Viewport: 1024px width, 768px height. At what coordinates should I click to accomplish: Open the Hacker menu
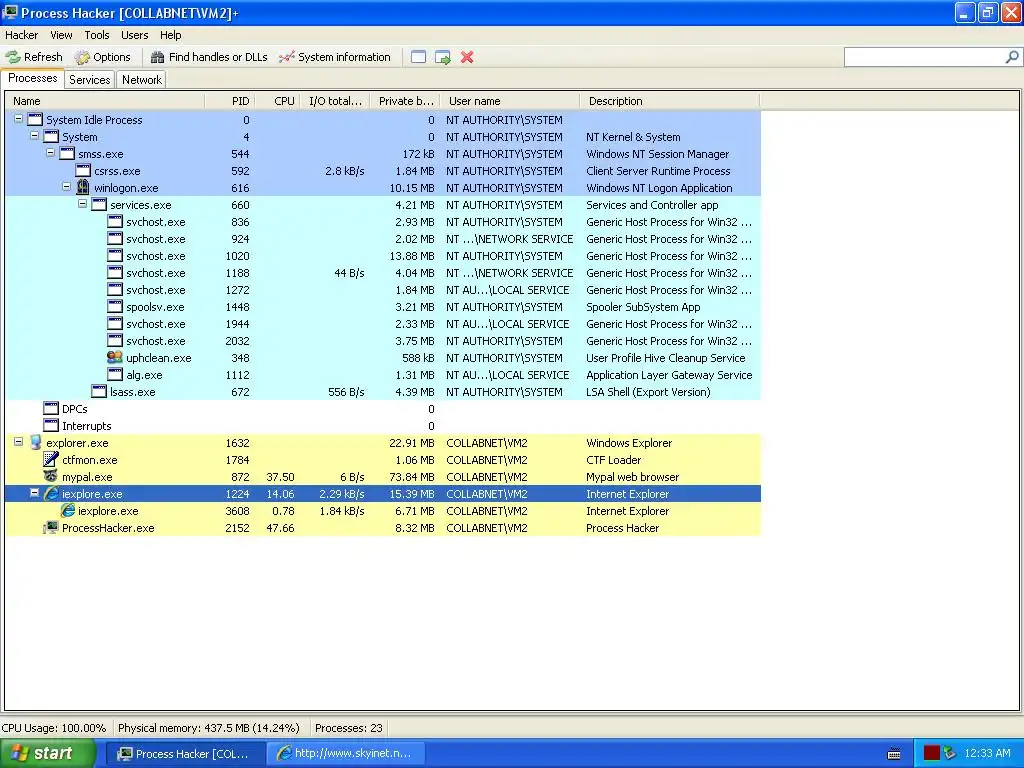pyautogui.click(x=22, y=35)
